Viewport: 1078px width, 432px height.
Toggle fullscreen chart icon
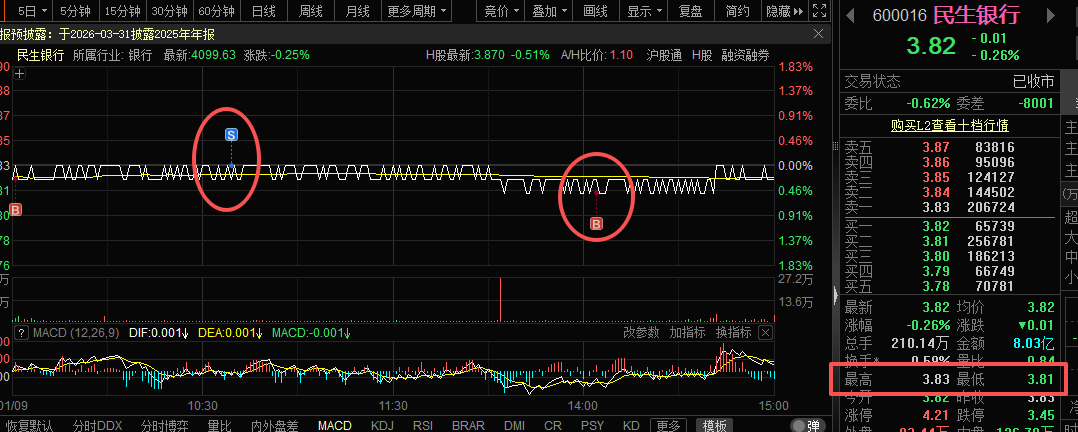point(819,10)
